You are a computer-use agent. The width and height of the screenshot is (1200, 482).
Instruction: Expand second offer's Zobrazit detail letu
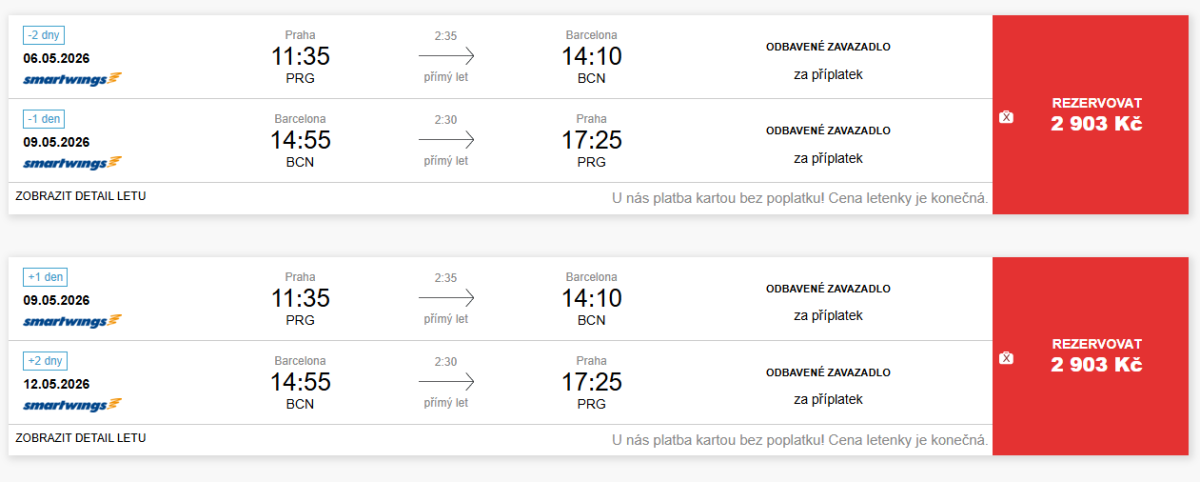pyautogui.click(x=81, y=438)
